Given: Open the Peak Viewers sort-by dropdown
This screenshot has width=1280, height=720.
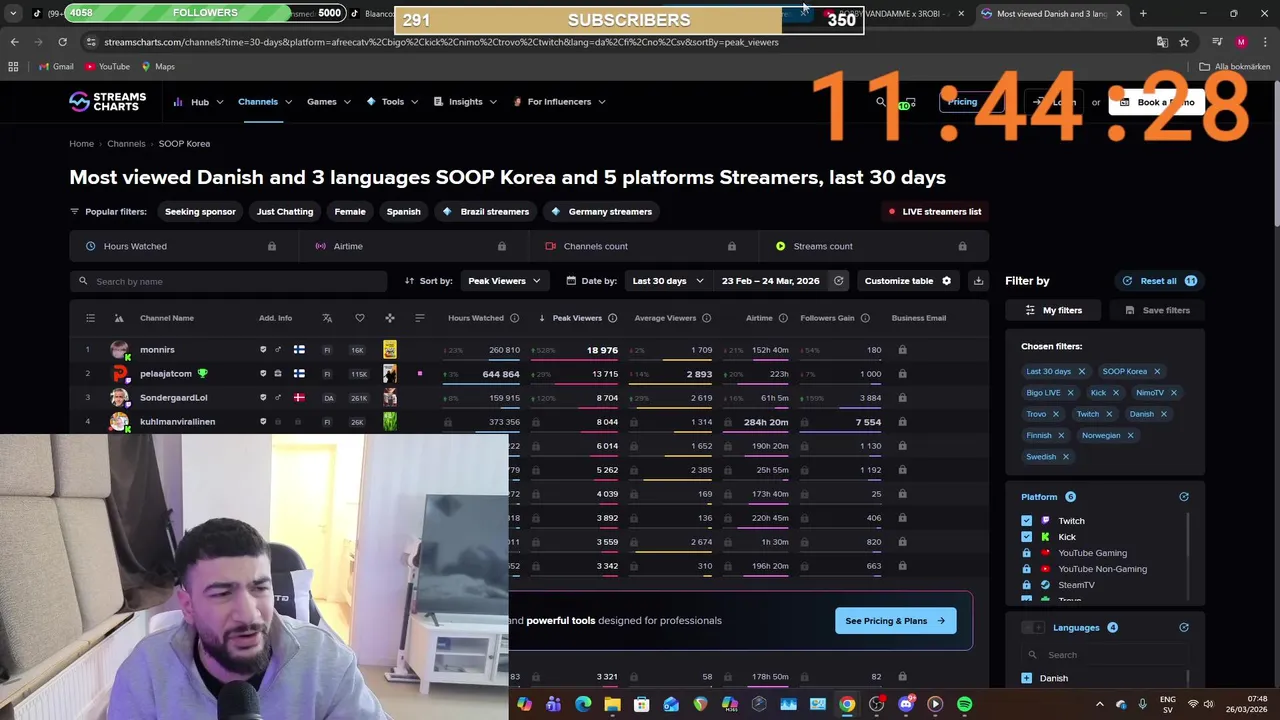Looking at the screenshot, I should pyautogui.click(x=505, y=281).
